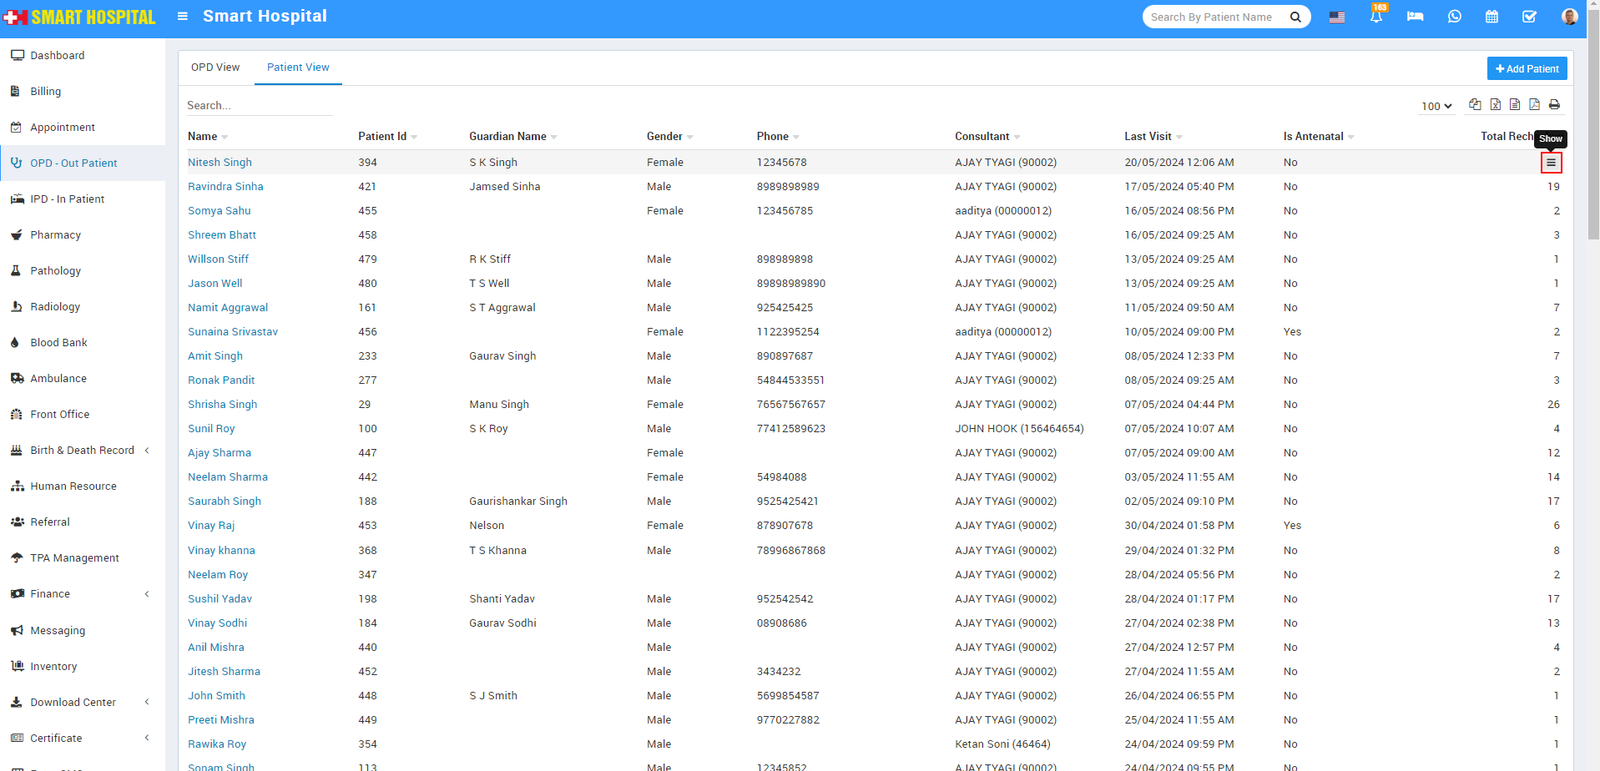Print the patient list
Screen dimensions: 1600x771
tap(1554, 105)
